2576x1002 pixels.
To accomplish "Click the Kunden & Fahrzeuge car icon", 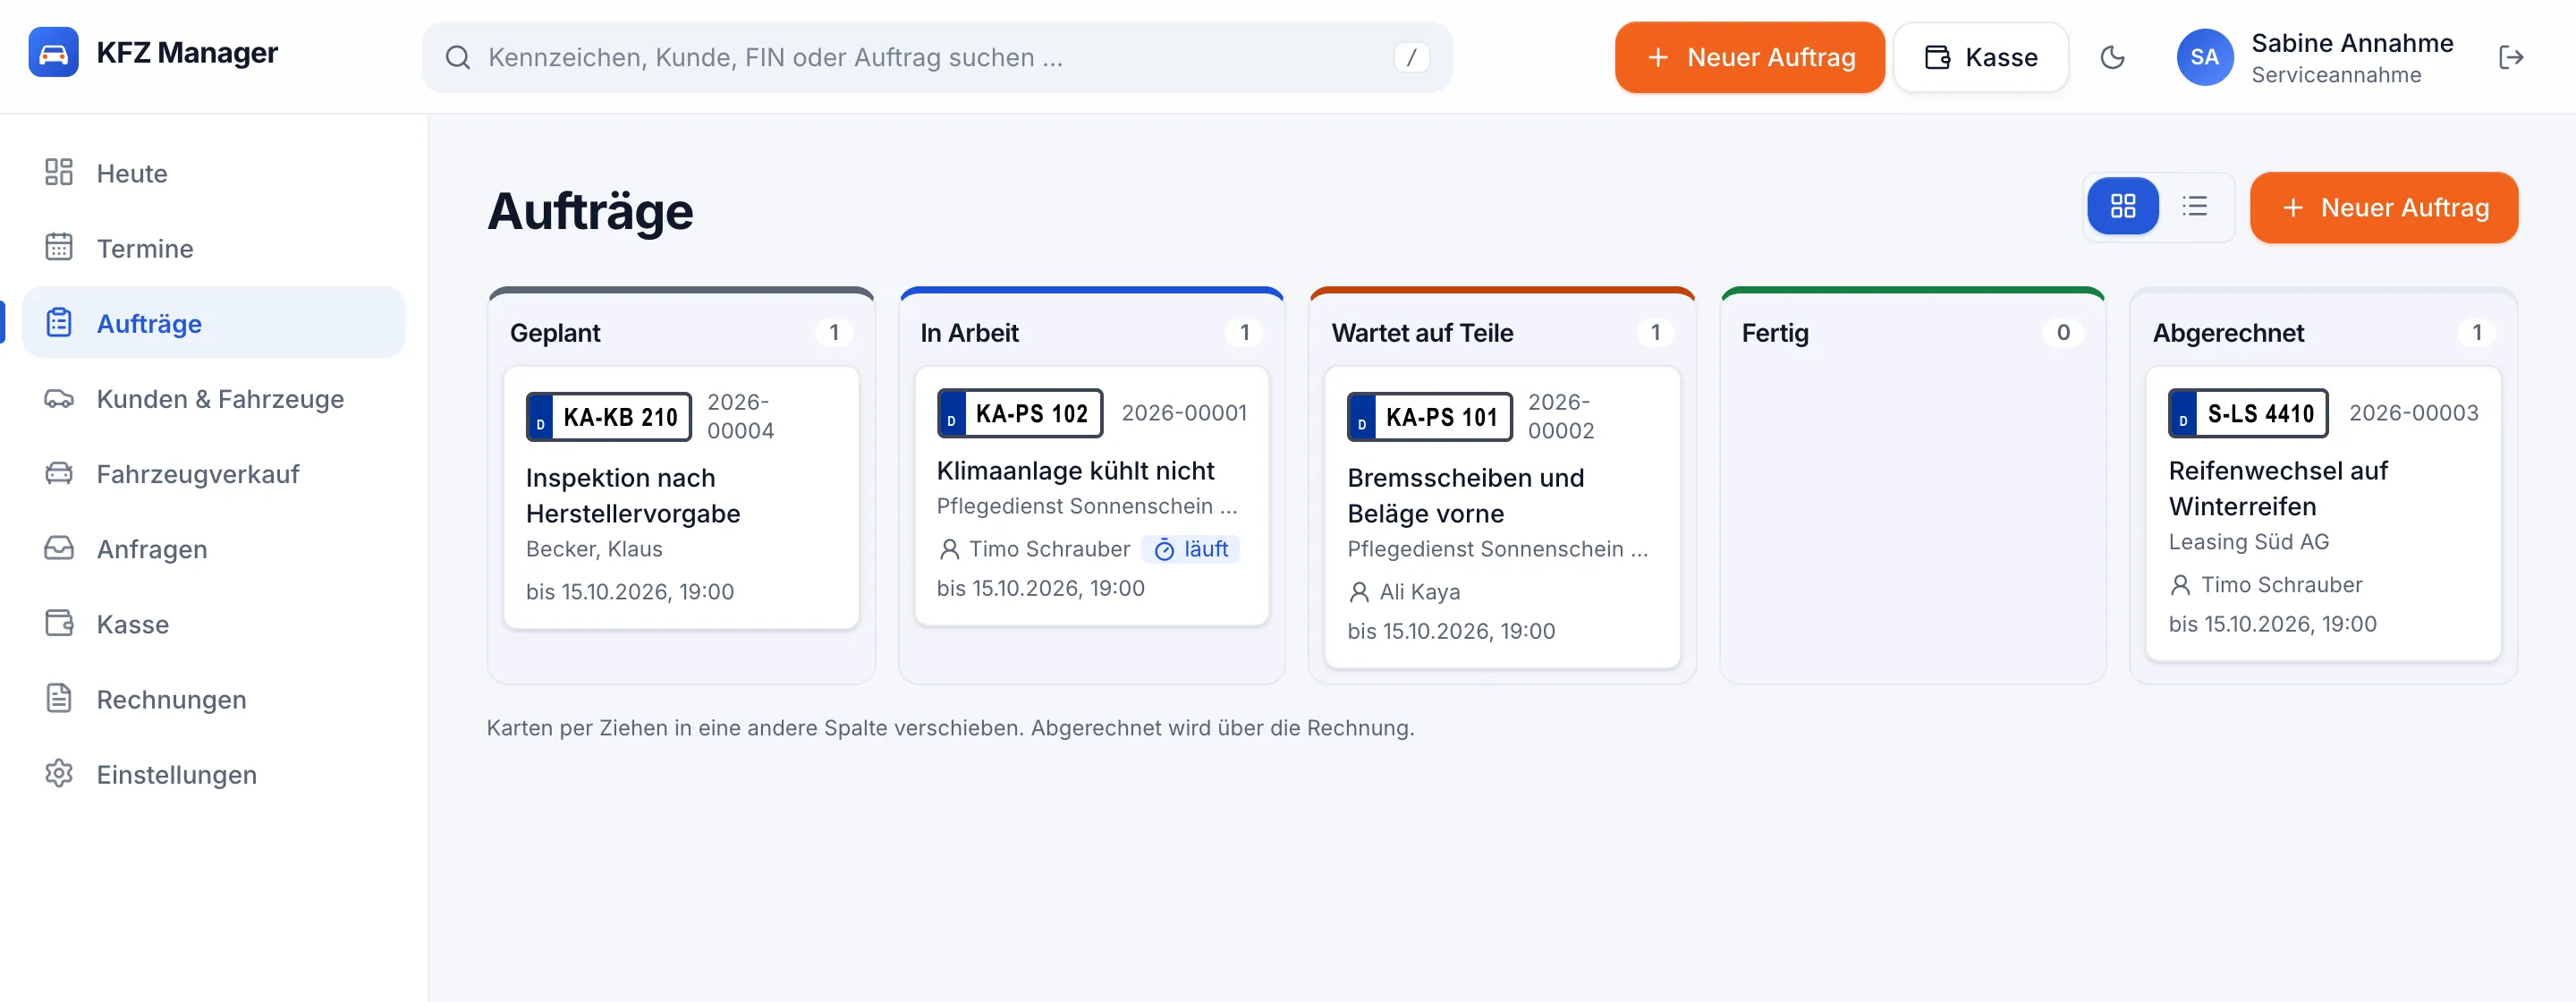I will [x=59, y=398].
